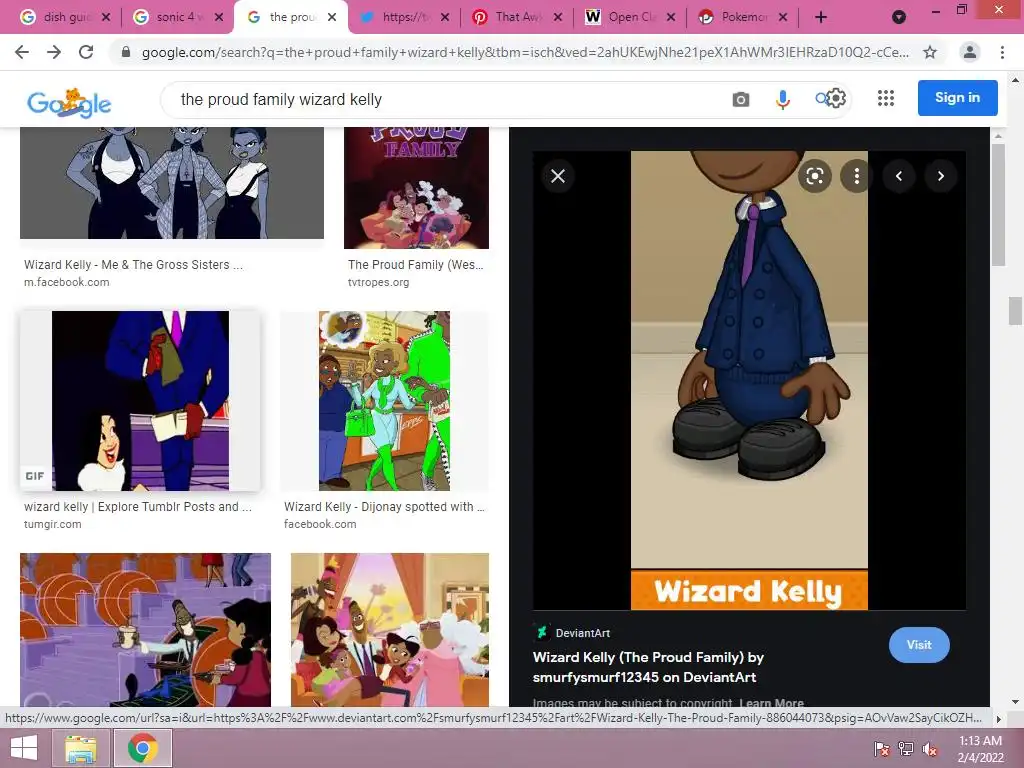This screenshot has height=768, width=1024.
Task: Click the large Wizard Kelly preview image
Action: click(749, 380)
